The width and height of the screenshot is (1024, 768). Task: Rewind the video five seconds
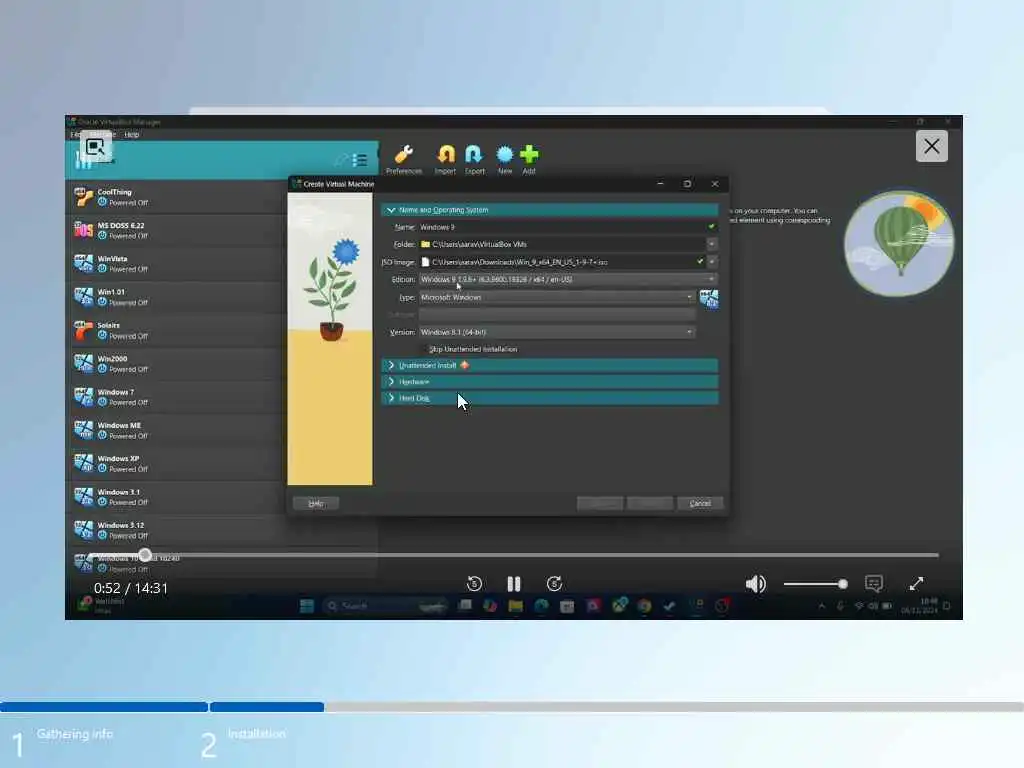coord(475,584)
